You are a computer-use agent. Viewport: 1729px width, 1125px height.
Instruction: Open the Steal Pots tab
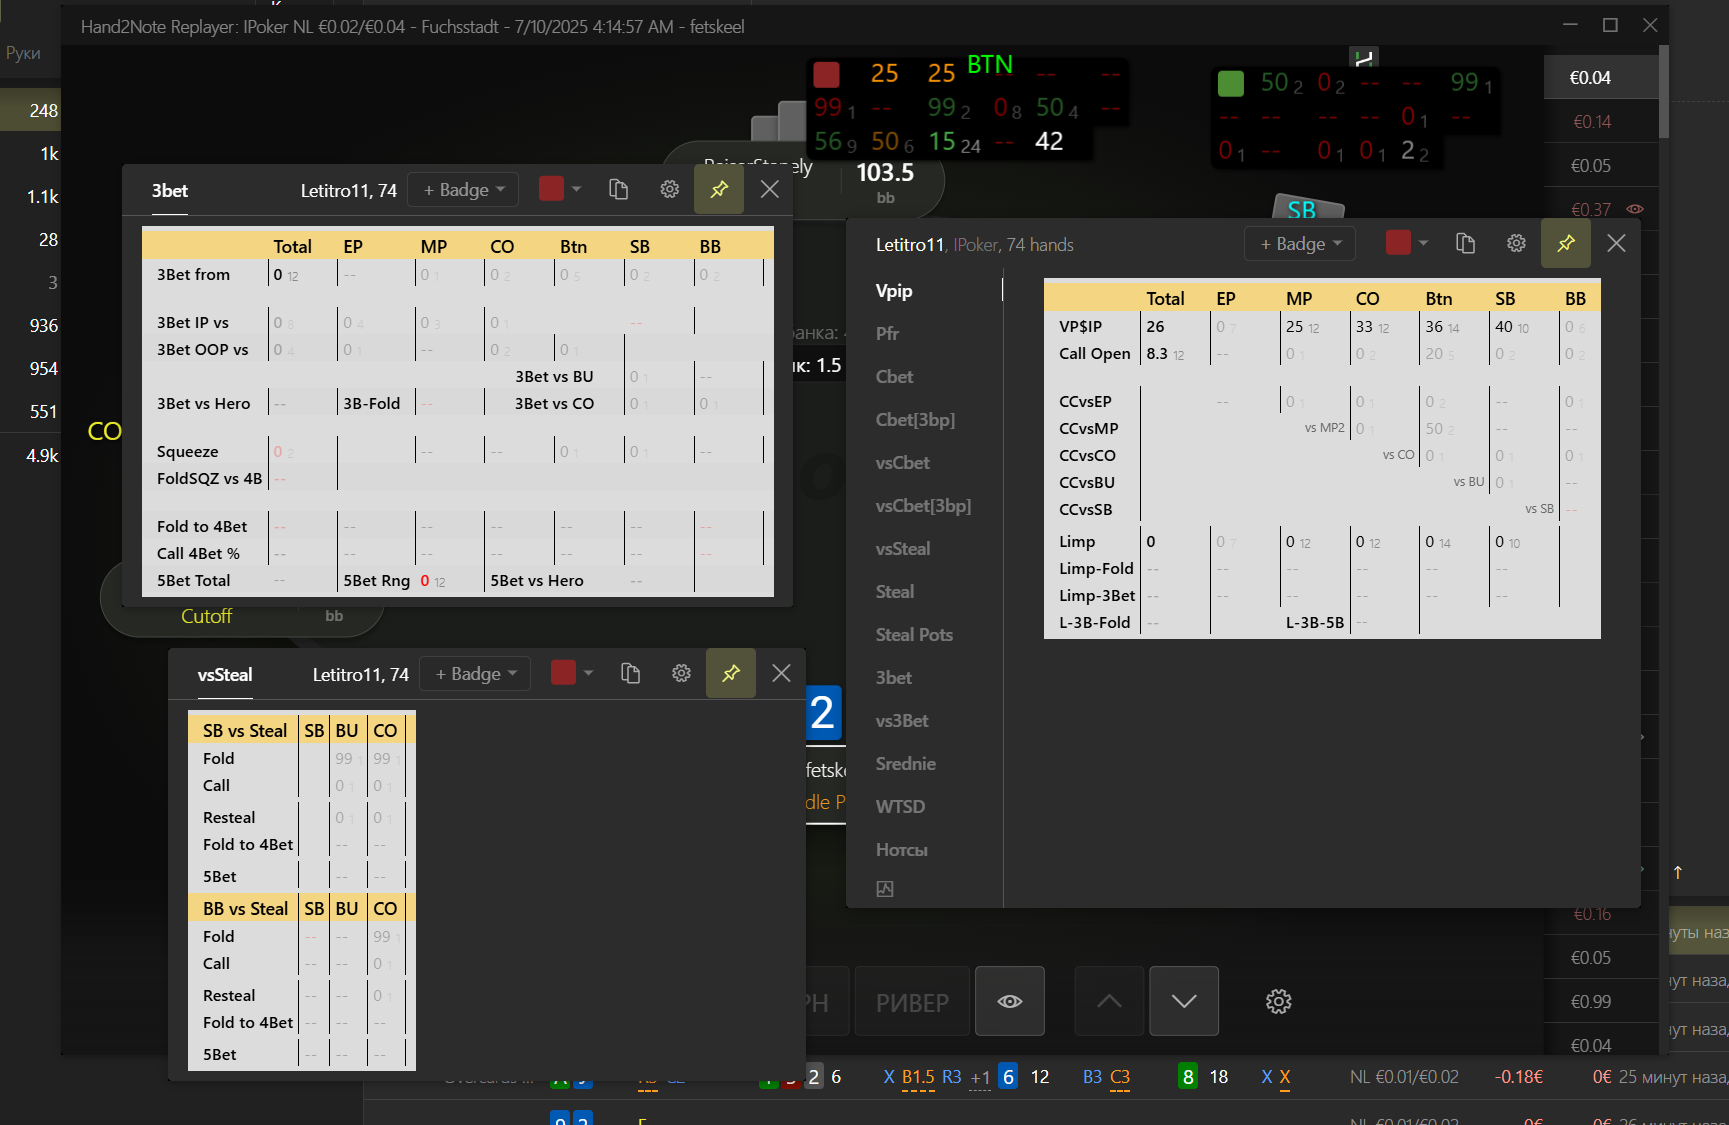click(914, 635)
